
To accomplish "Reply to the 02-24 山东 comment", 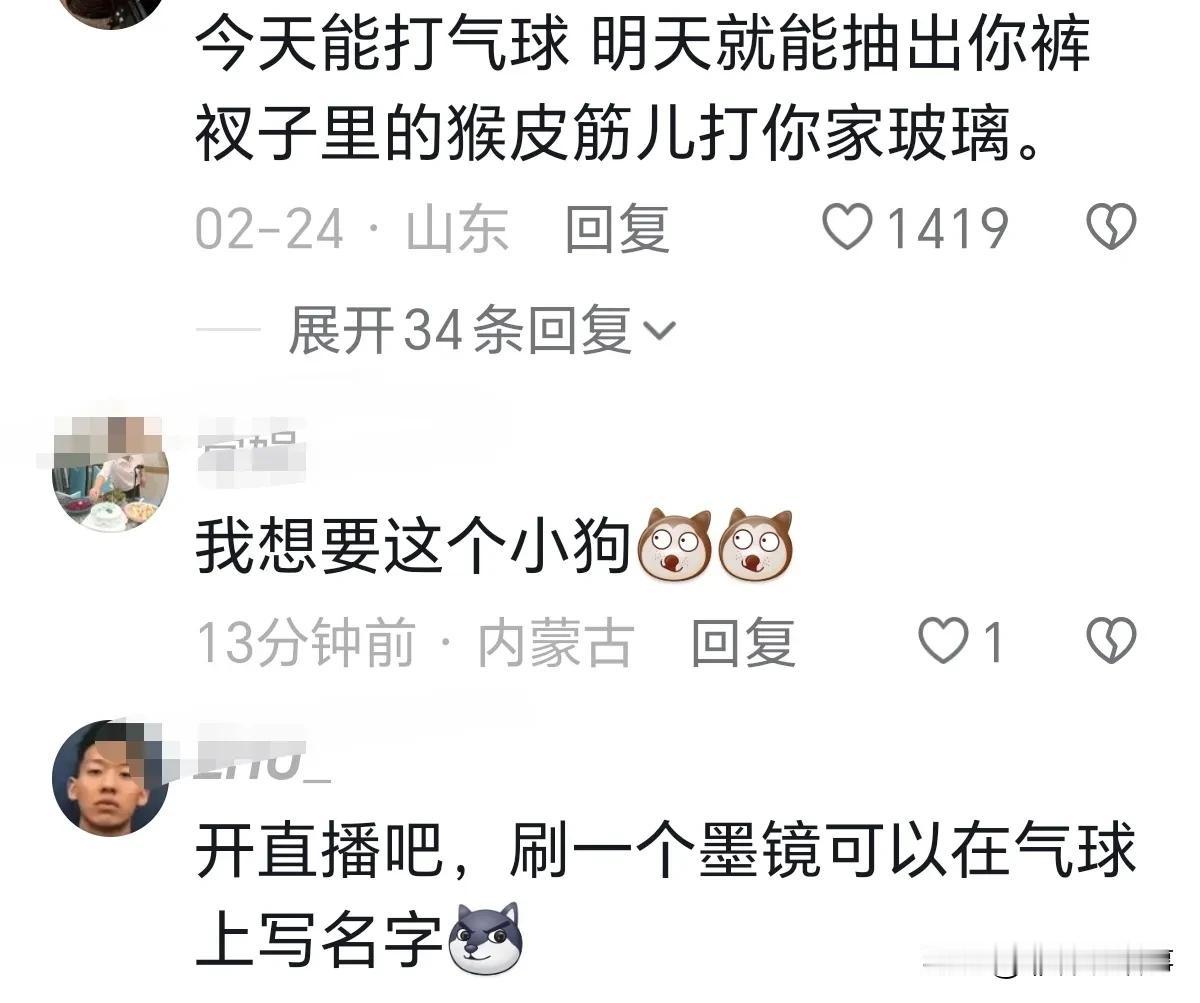I will click(617, 229).
